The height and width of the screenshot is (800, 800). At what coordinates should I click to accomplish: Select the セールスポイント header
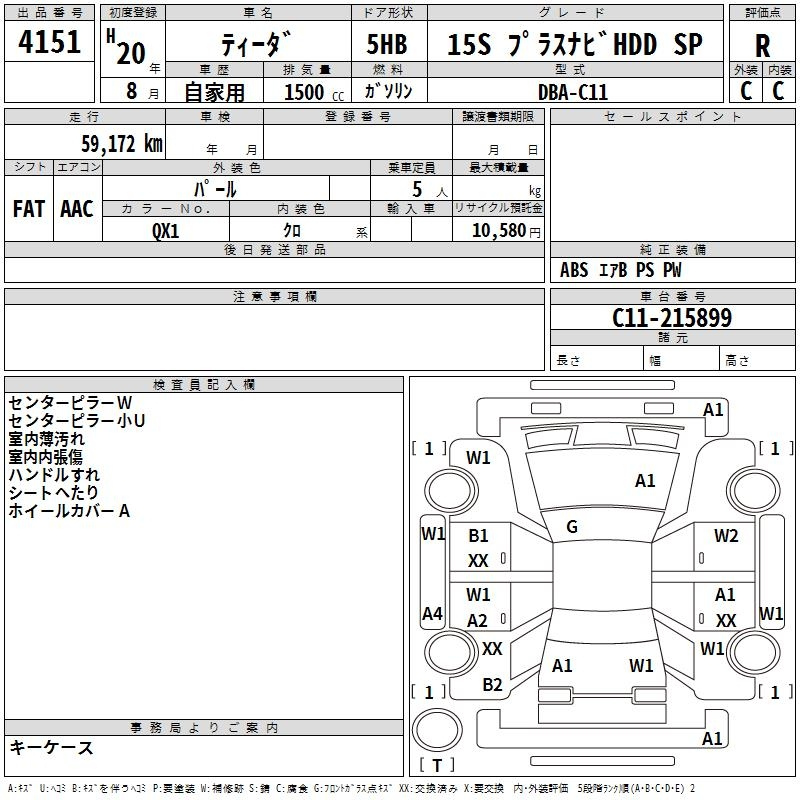tap(672, 116)
